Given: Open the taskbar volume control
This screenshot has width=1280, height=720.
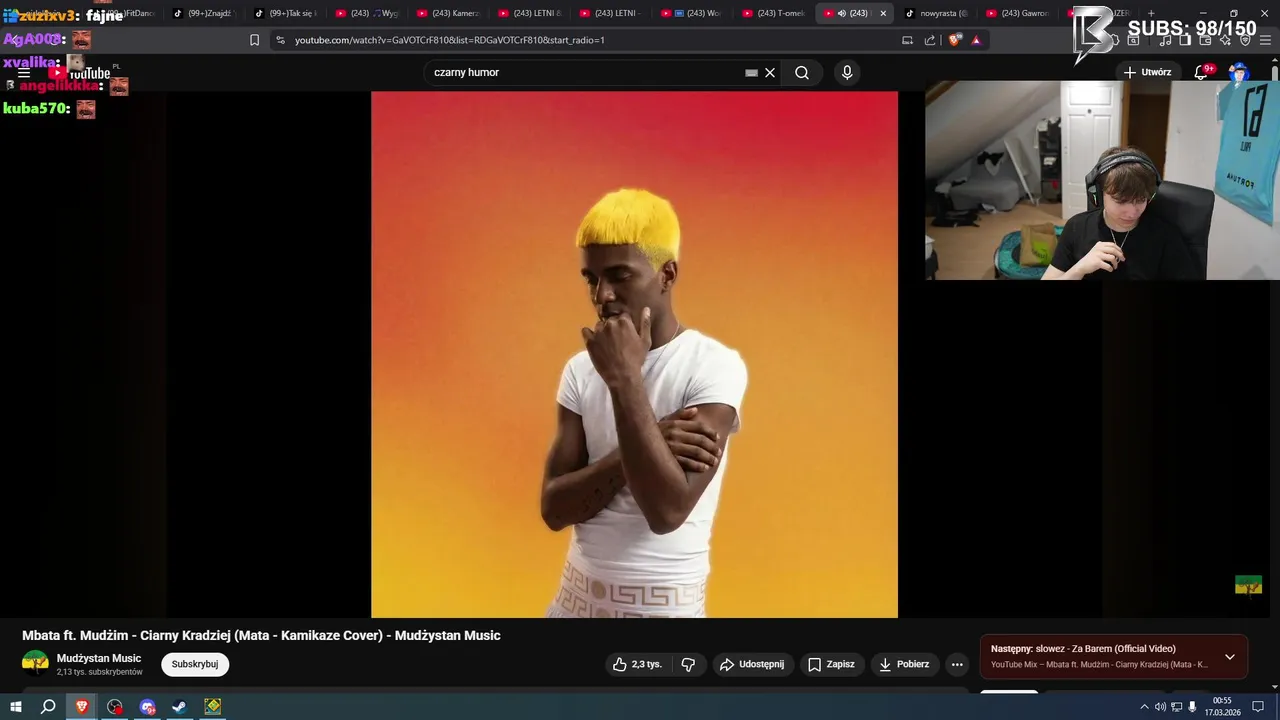Looking at the screenshot, I should pyautogui.click(x=1160, y=707).
